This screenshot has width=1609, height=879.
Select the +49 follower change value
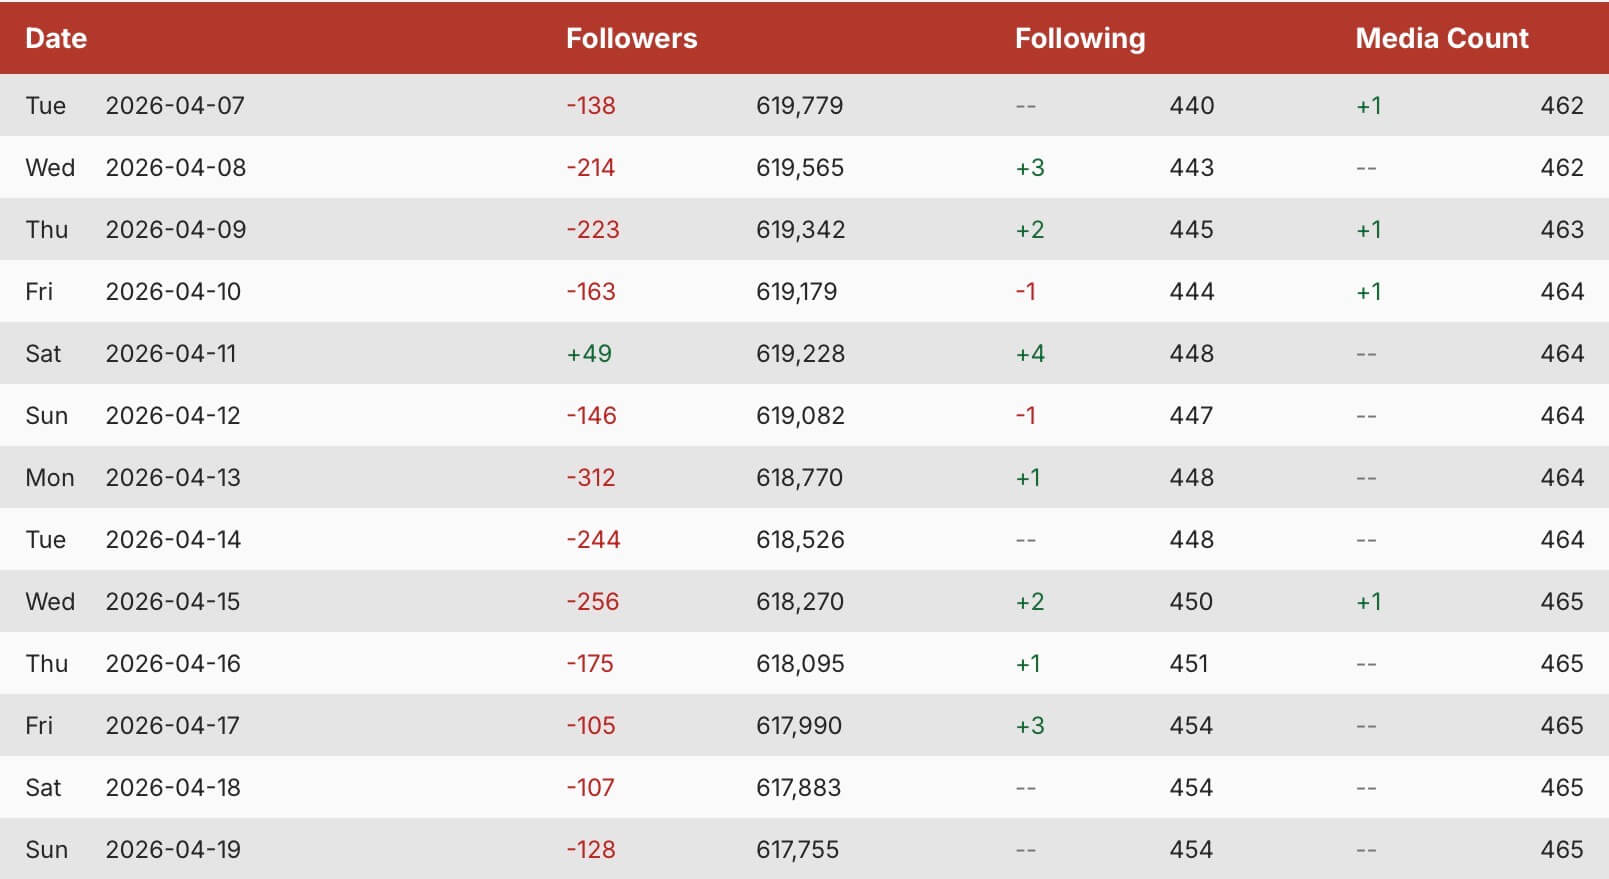tap(589, 353)
